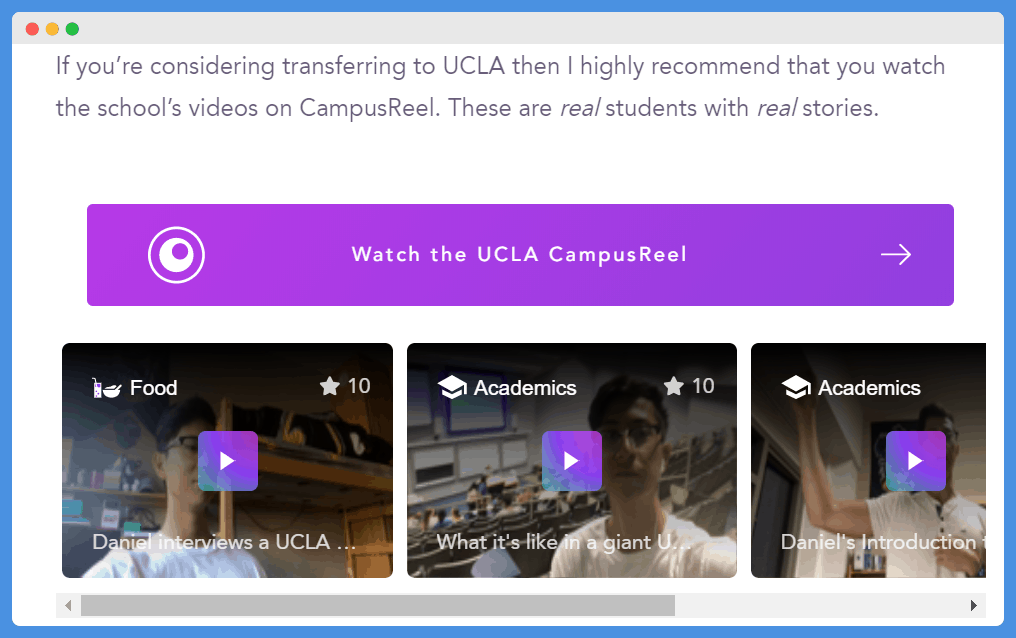The height and width of the screenshot is (638, 1016).
Task: Click the graduation cap icon on second card
Action: pos(452,387)
